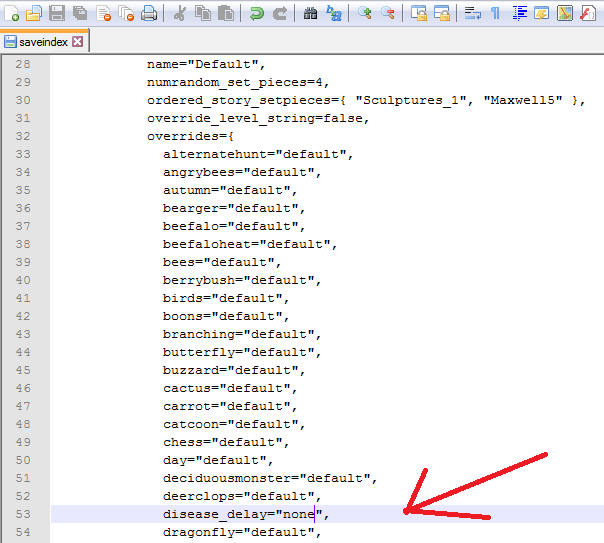This screenshot has width=604, height=543.
Task: Click the Save All stacked disks icon
Action: pos(80,13)
